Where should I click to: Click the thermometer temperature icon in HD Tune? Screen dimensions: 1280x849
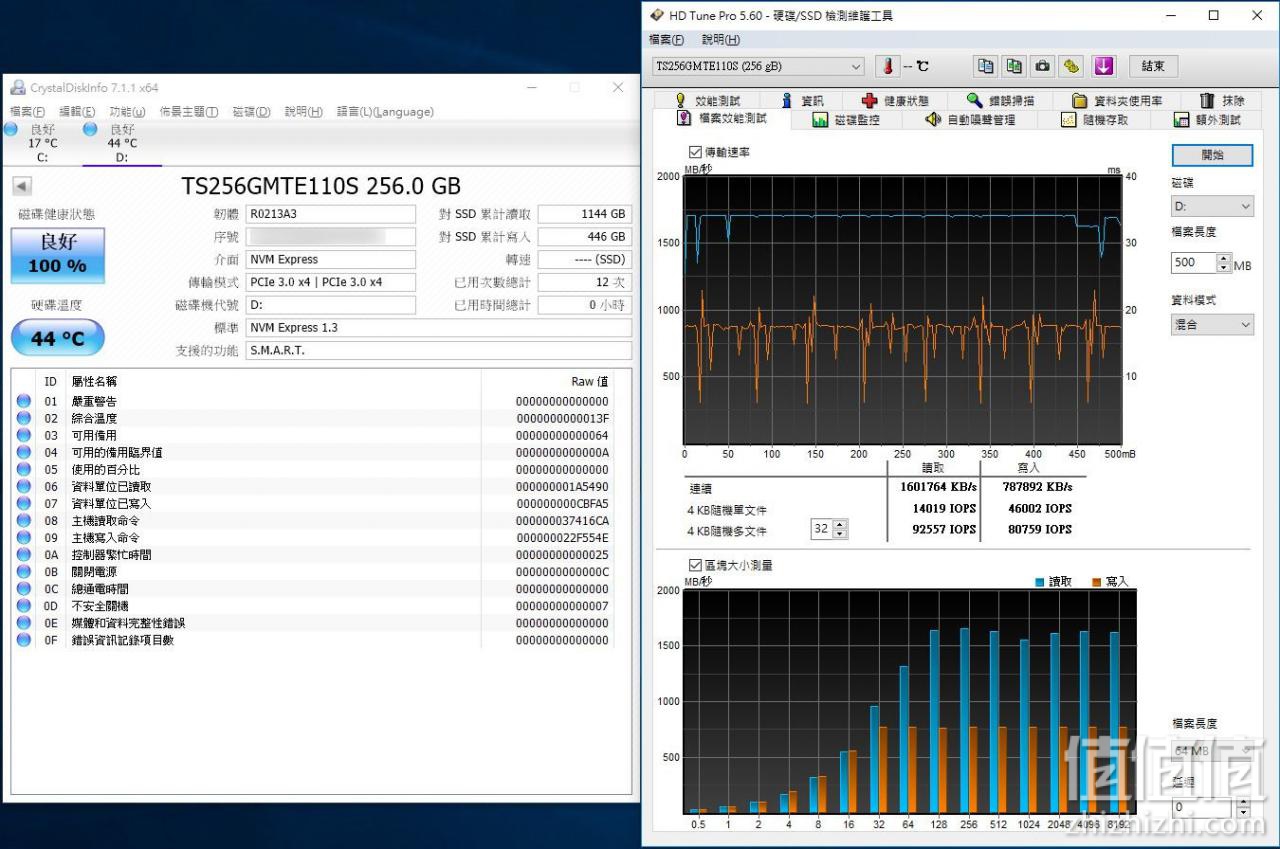(x=887, y=66)
